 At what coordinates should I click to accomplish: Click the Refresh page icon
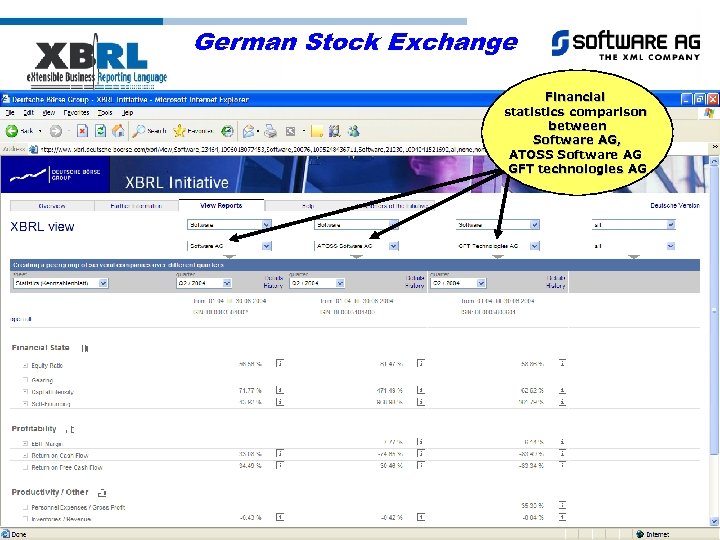tap(100, 131)
